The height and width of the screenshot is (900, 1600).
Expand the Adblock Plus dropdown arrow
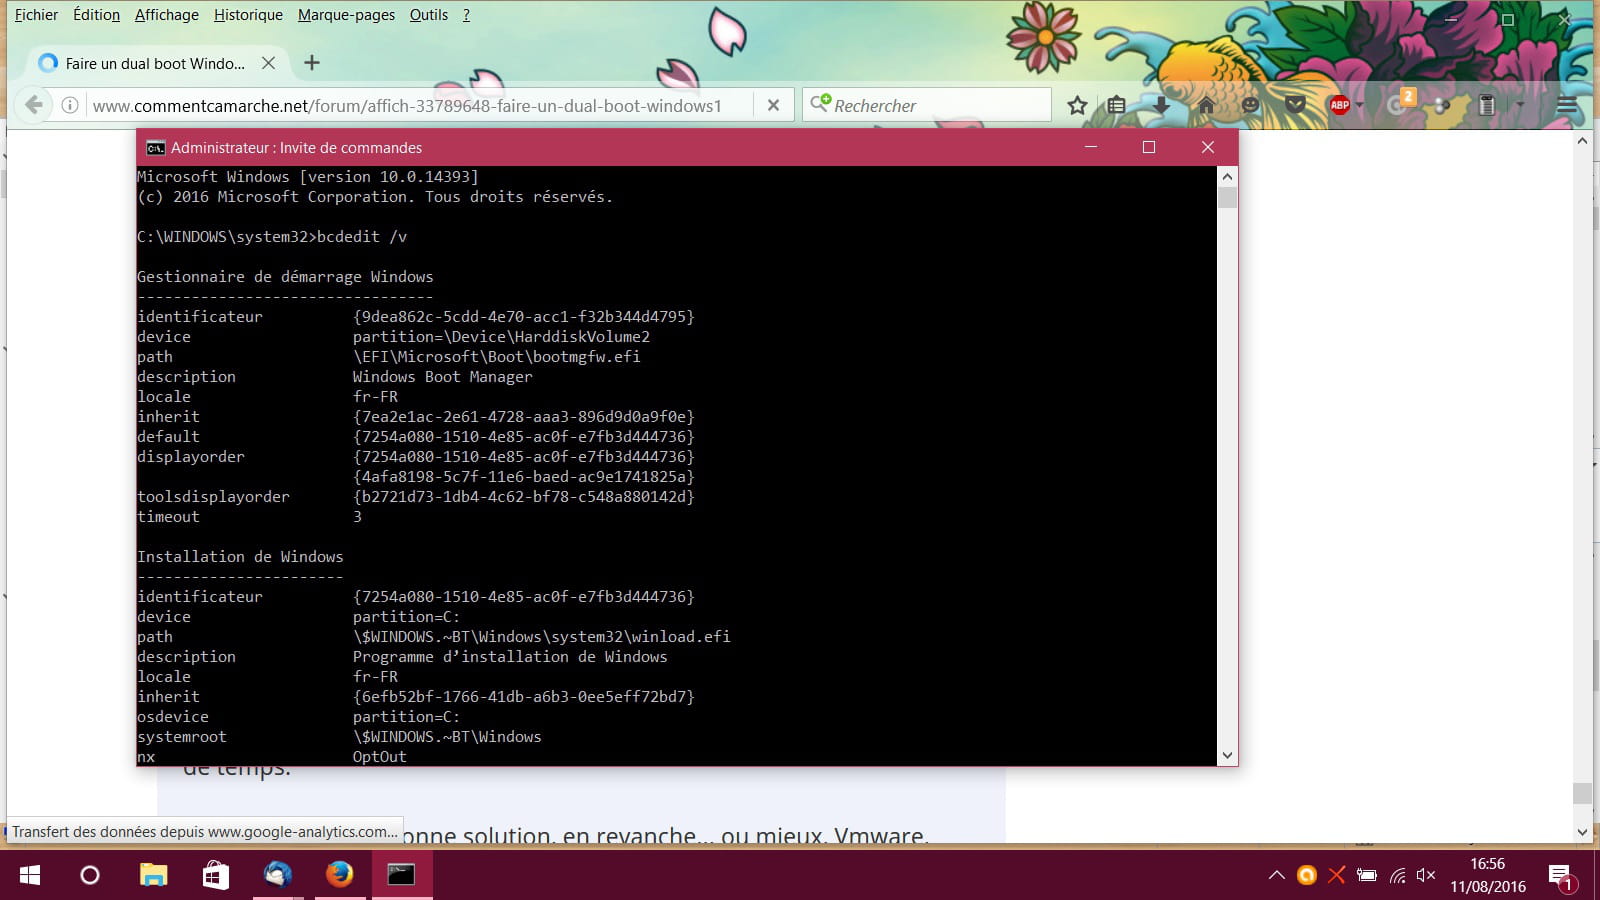(1359, 105)
